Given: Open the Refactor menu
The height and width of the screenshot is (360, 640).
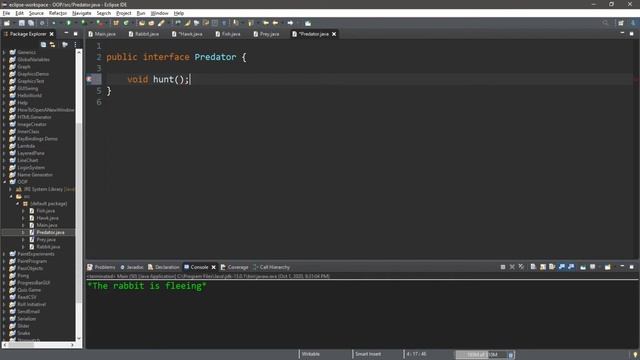Looking at the screenshot, I should point(58,13).
